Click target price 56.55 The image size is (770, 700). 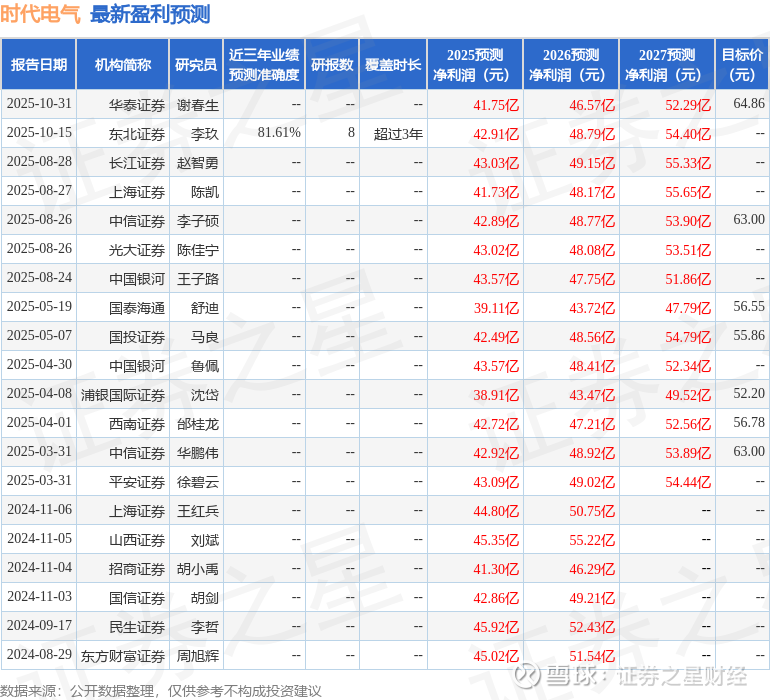pyautogui.click(x=749, y=307)
